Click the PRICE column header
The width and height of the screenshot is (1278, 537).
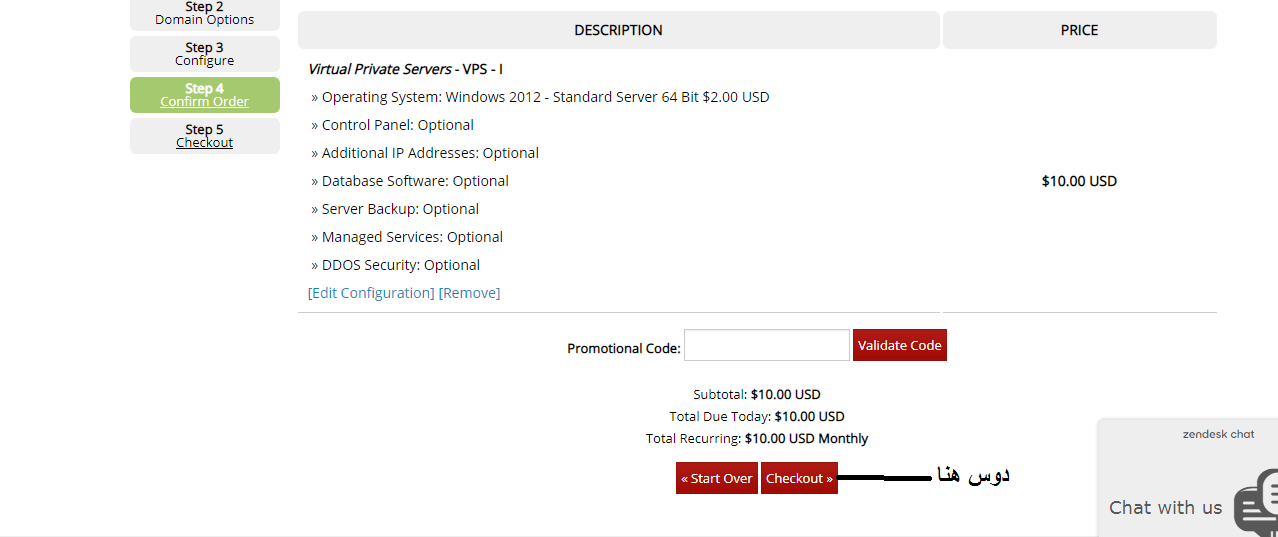pyautogui.click(x=1079, y=30)
